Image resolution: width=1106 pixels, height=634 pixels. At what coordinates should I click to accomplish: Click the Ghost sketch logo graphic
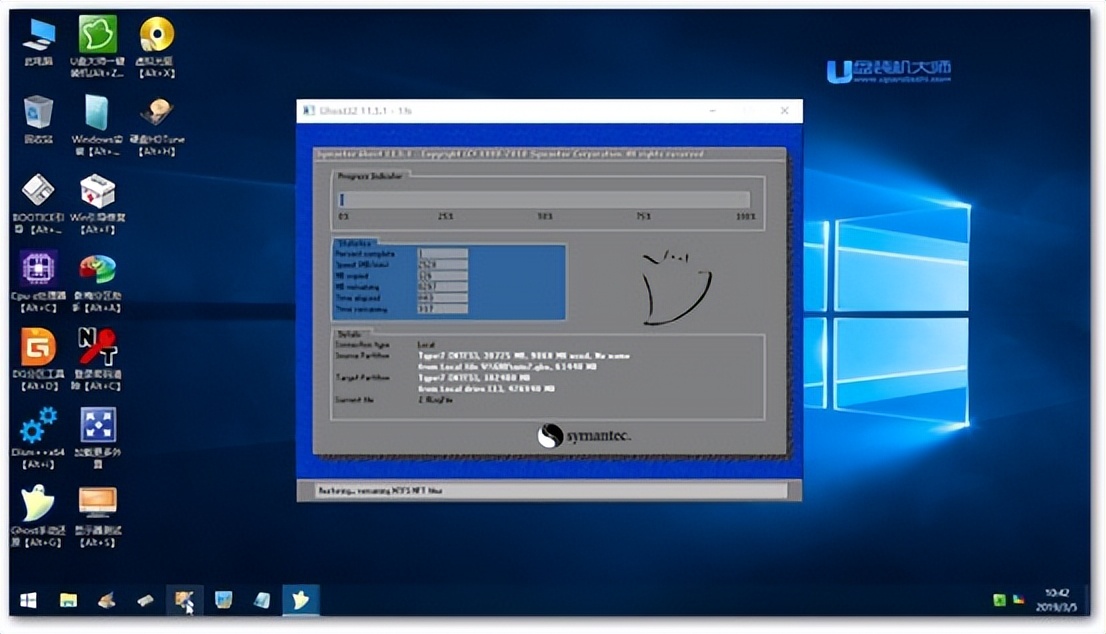[x=676, y=288]
